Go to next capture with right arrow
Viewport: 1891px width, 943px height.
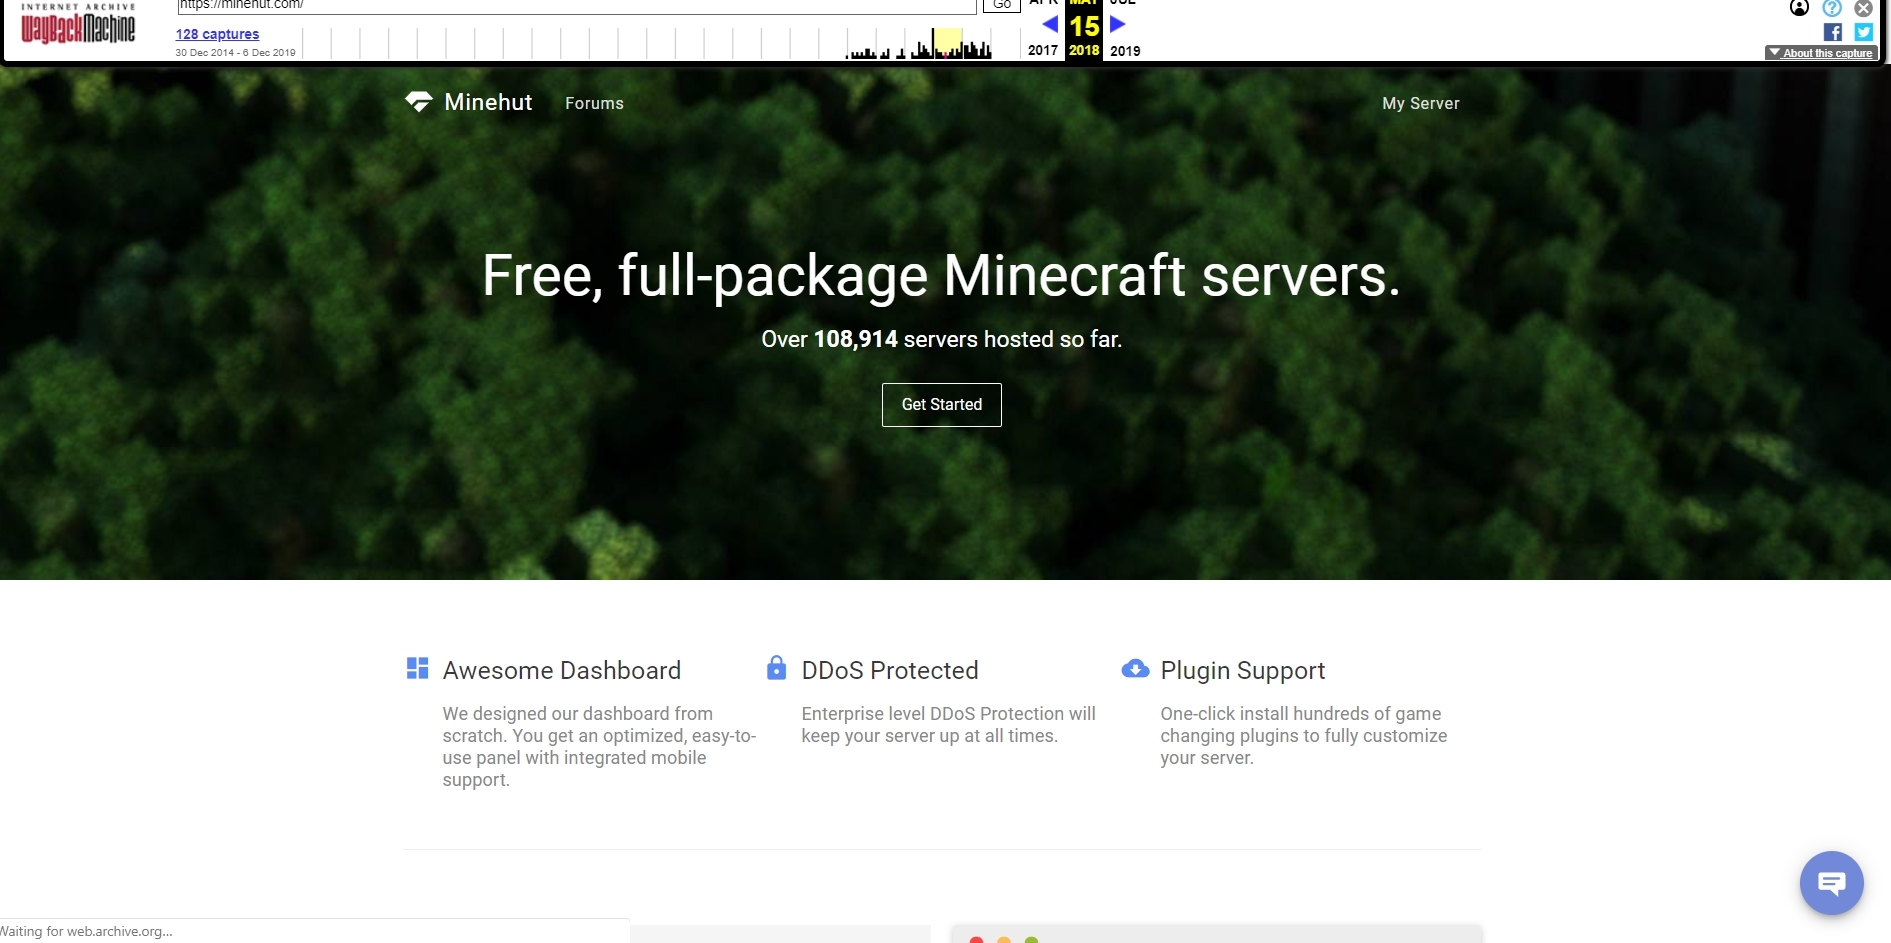point(1118,24)
